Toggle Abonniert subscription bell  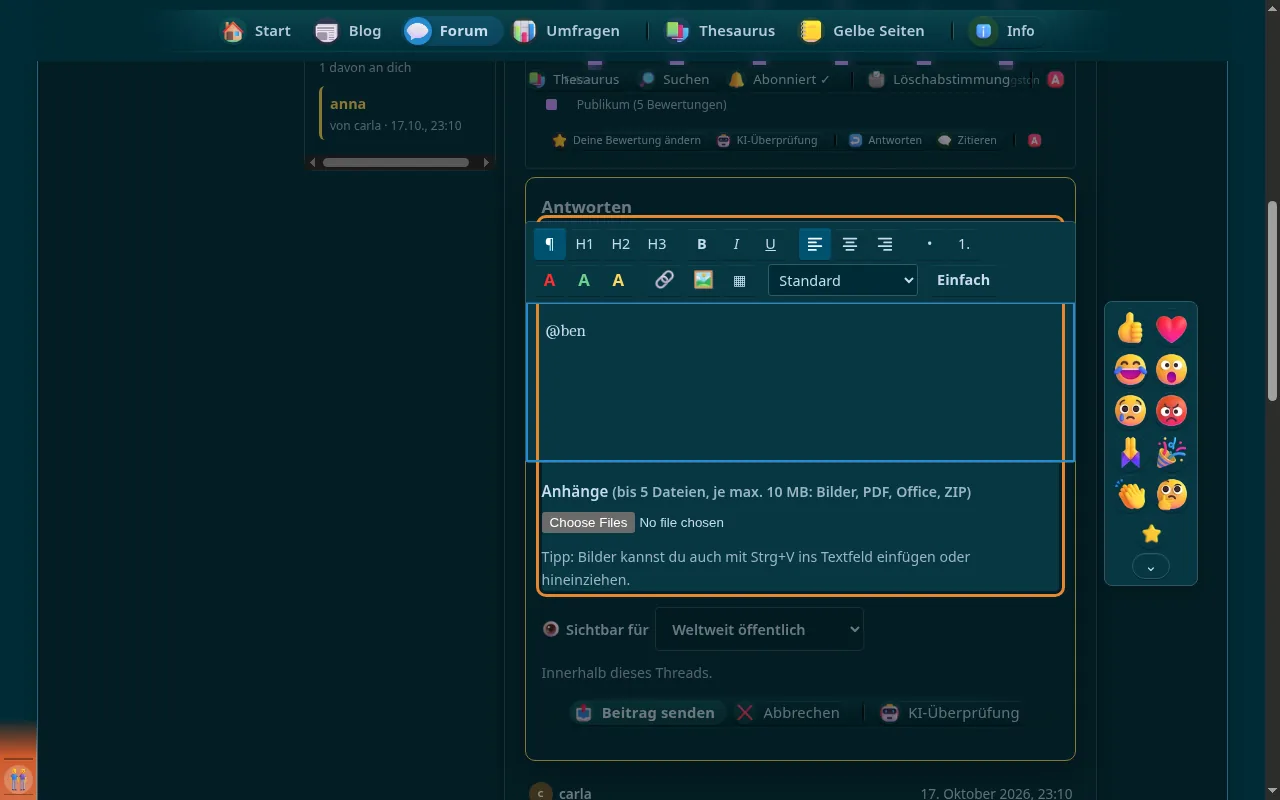coord(780,79)
